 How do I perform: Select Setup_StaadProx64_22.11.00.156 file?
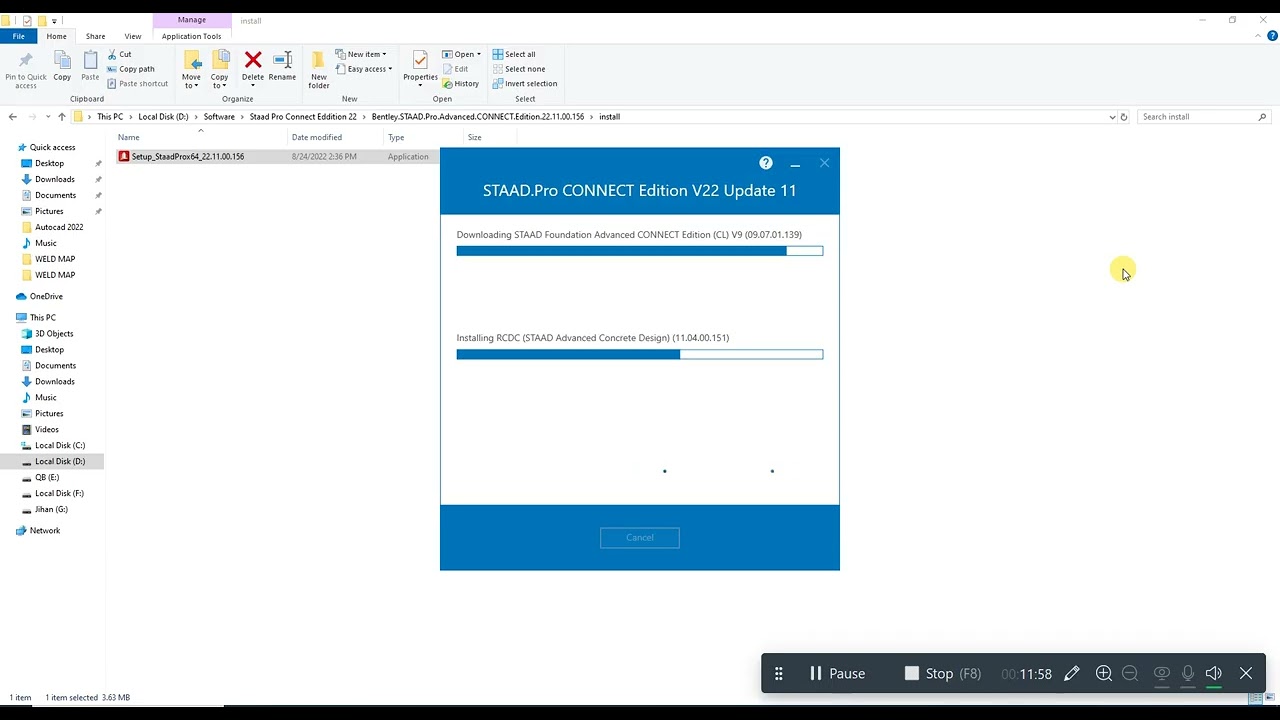point(188,157)
